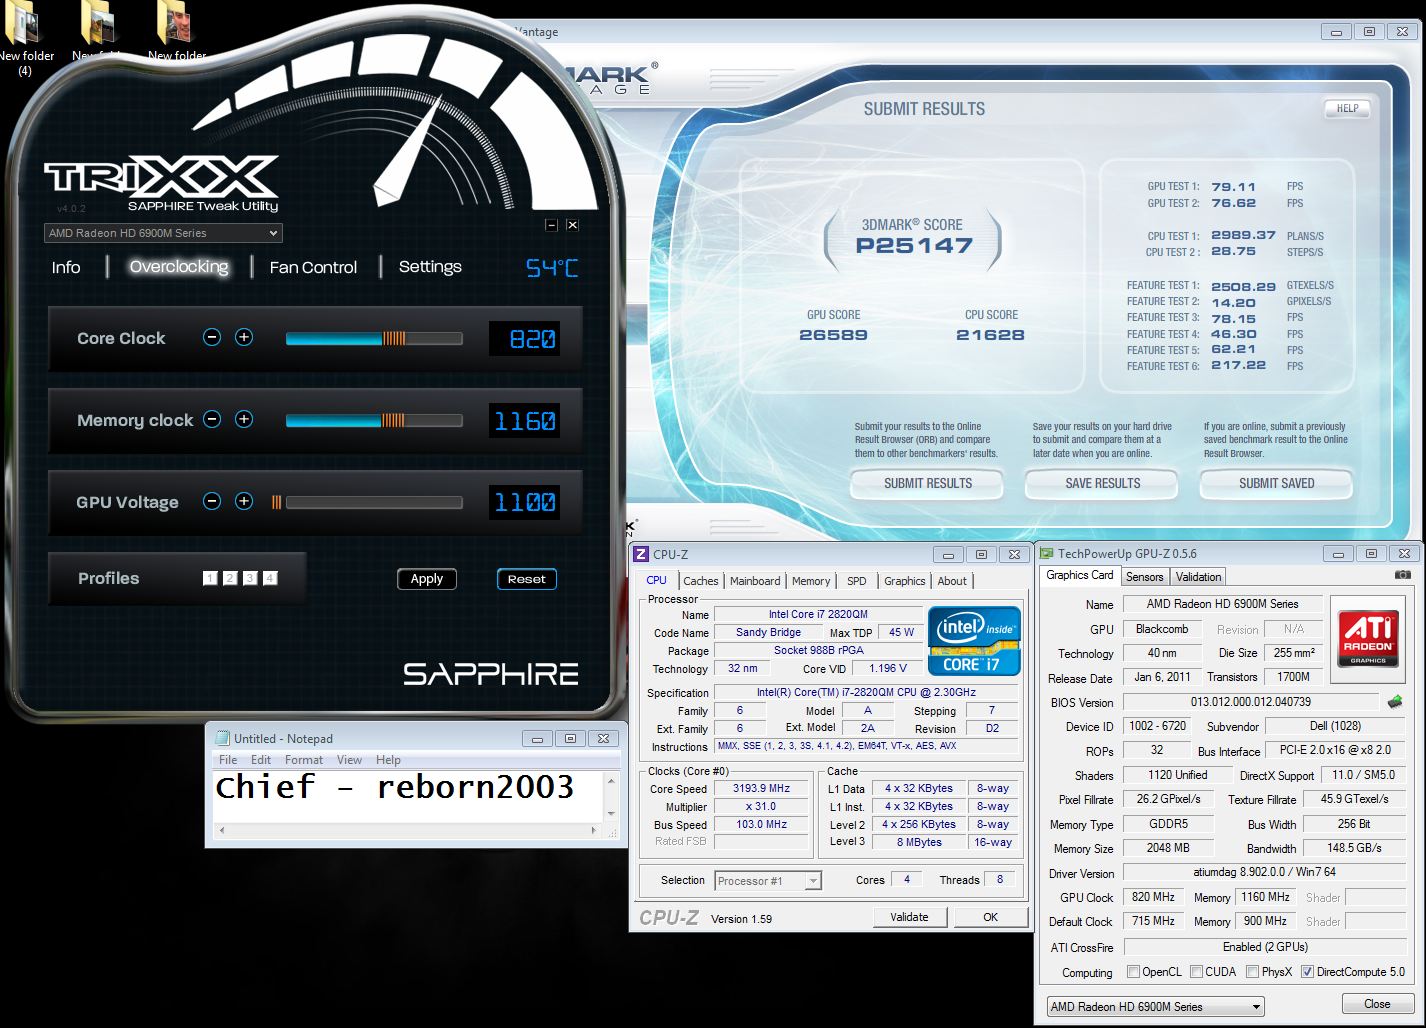
Task: Click the Validate button in CPU-Z
Action: pos(909,917)
